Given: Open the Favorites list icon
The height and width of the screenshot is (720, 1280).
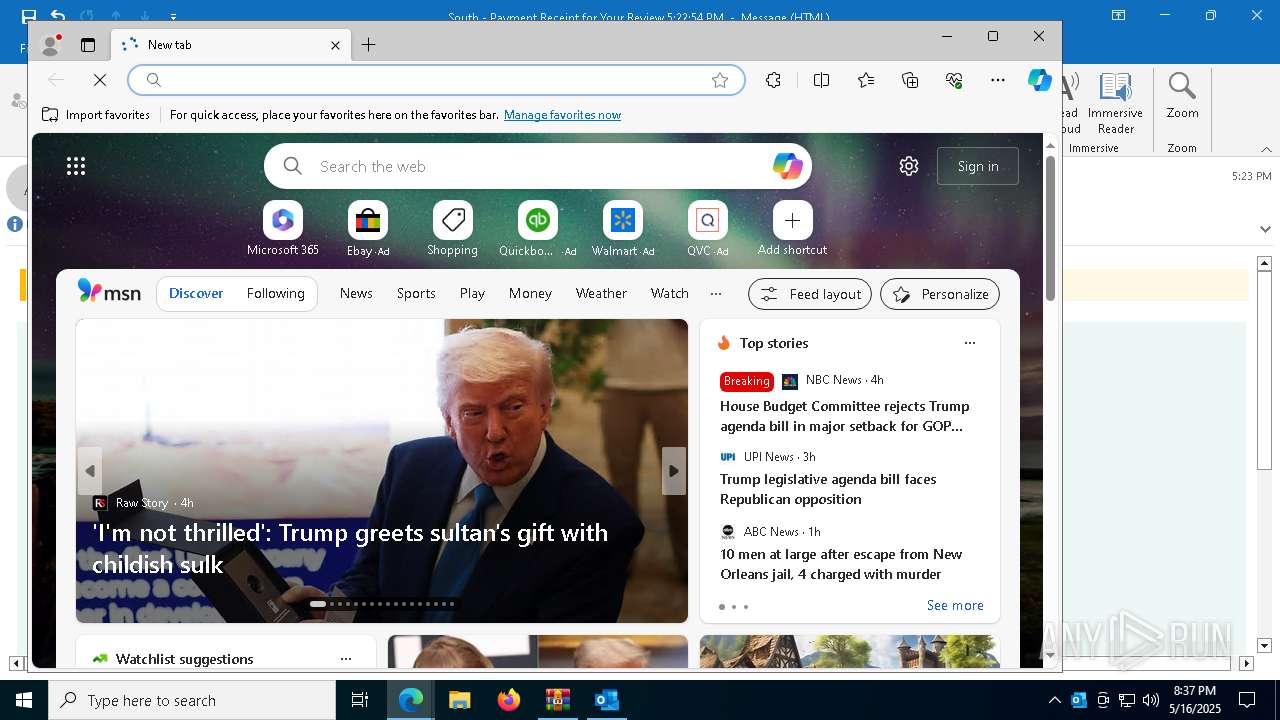Looking at the screenshot, I should [866, 80].
